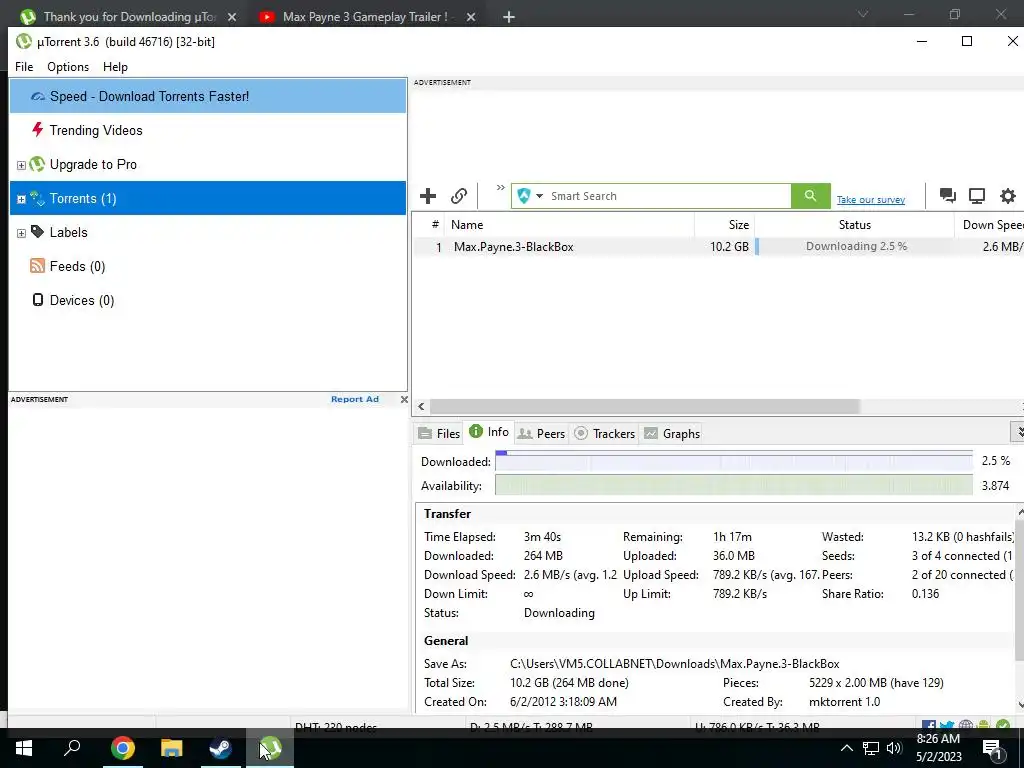Switch to the Files tab

click(x=439, y=434)
